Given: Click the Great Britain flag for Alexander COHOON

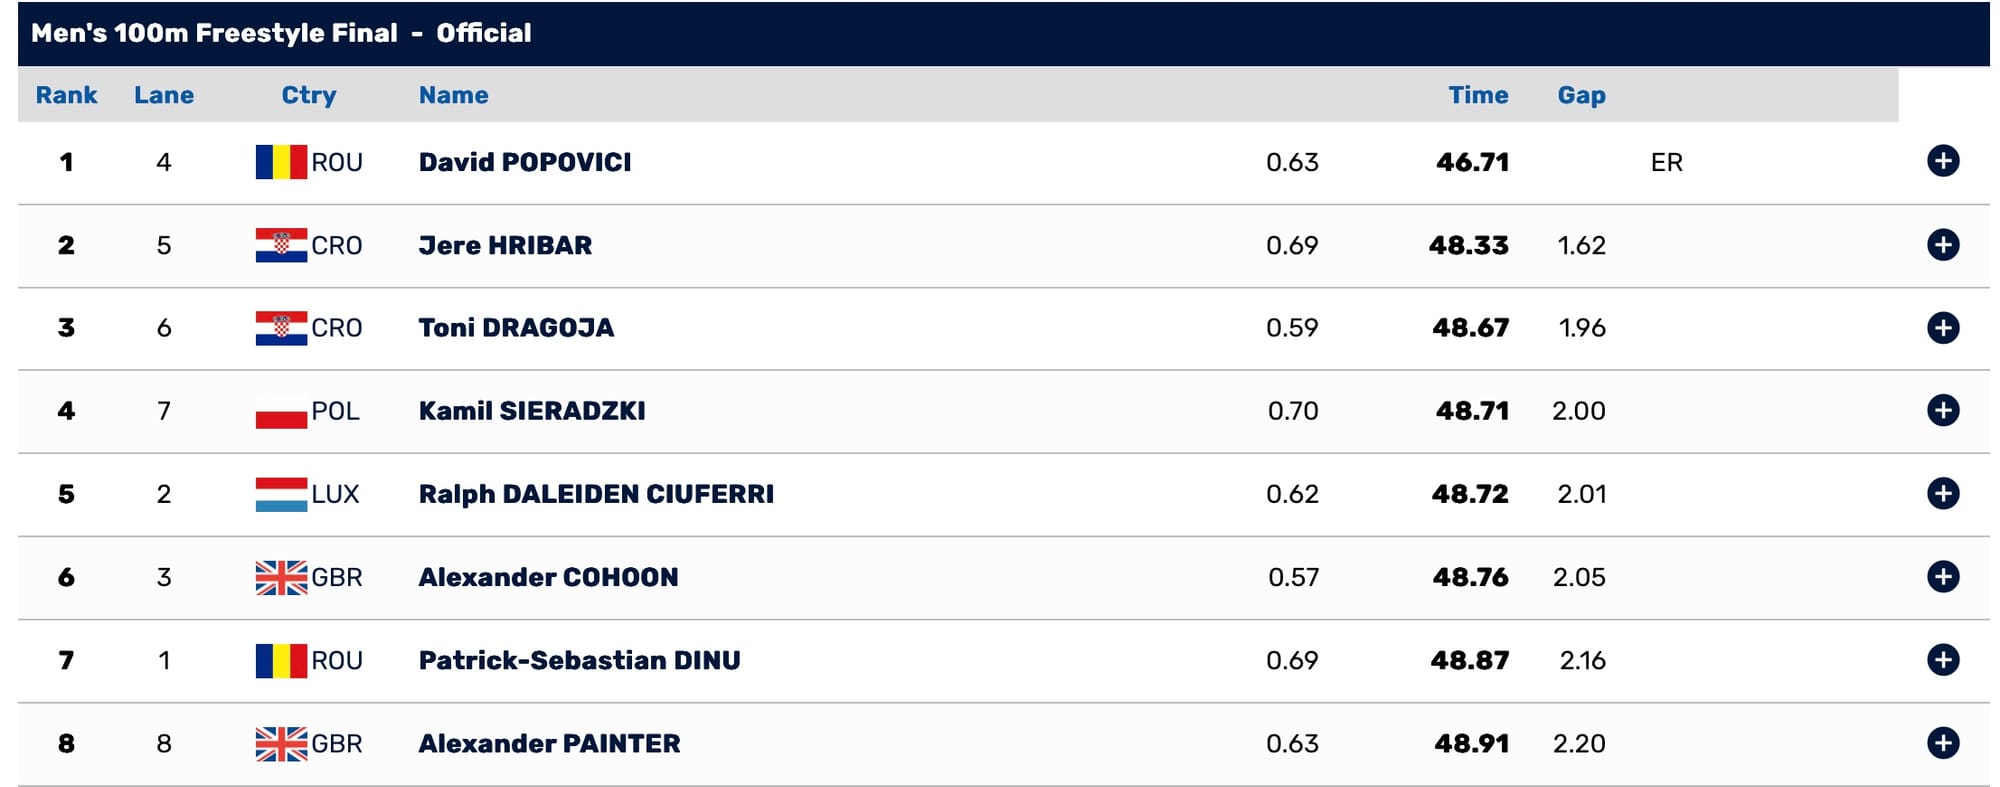Looking at the screenshot, I should pos(281,577).
